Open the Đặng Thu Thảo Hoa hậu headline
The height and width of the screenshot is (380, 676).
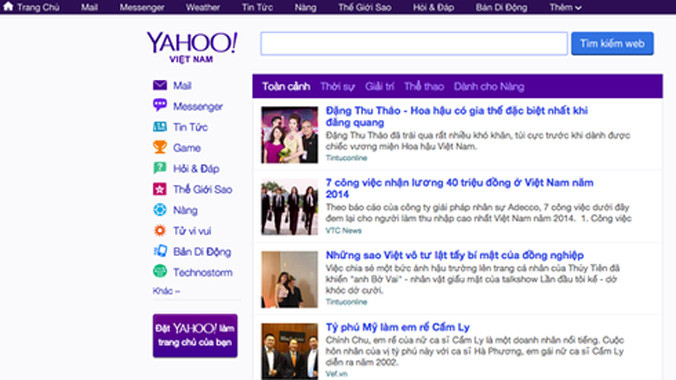click(x=457, y=116)
